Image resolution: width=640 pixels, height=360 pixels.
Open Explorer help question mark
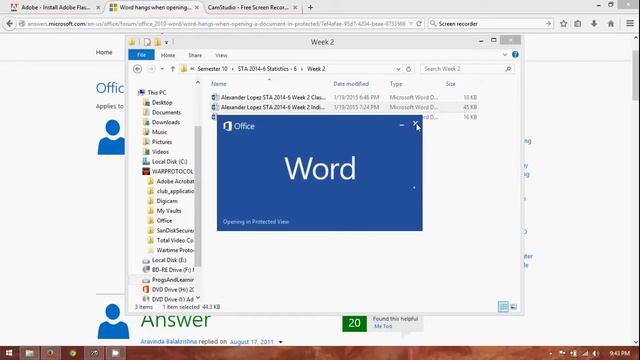(516, 55)
